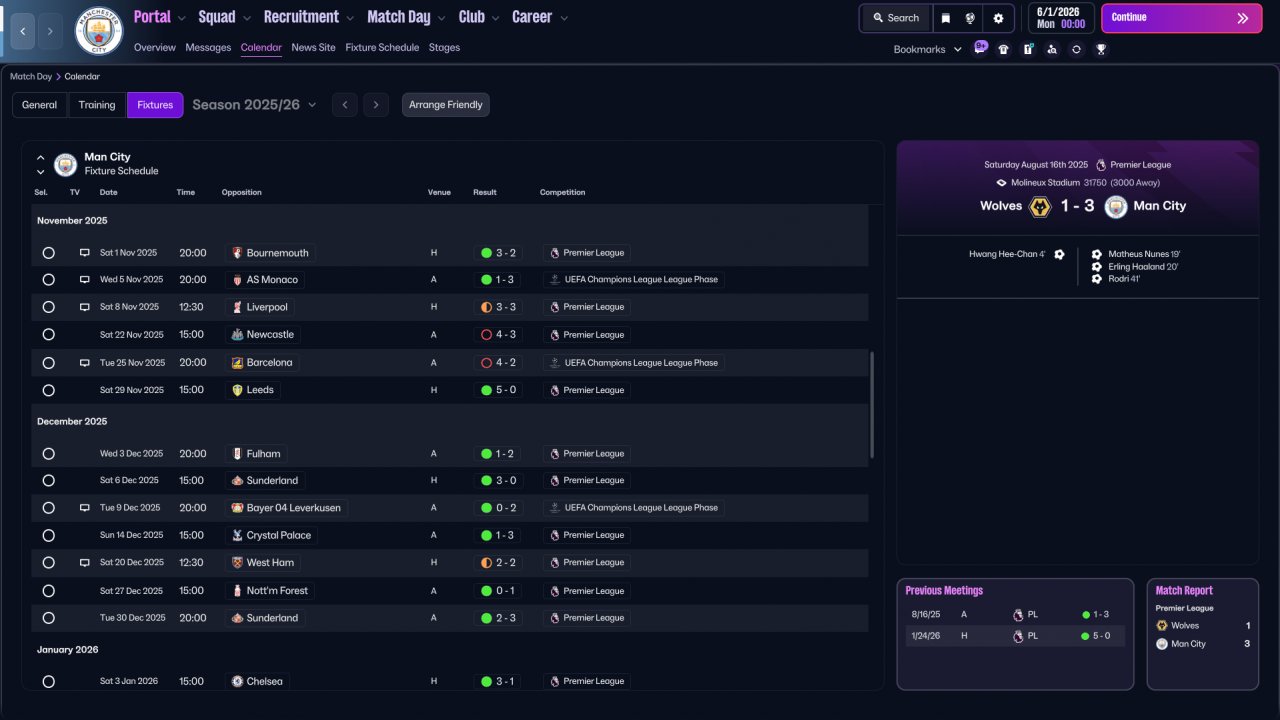Open the 9+ messages notification icon

click(x=980, y=48)
